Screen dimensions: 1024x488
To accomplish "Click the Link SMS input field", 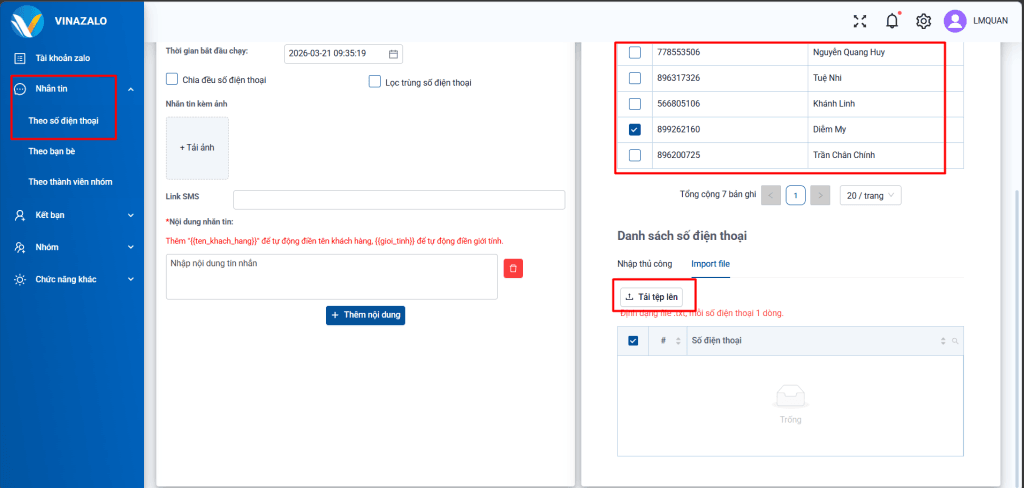I will pos(398,200).
